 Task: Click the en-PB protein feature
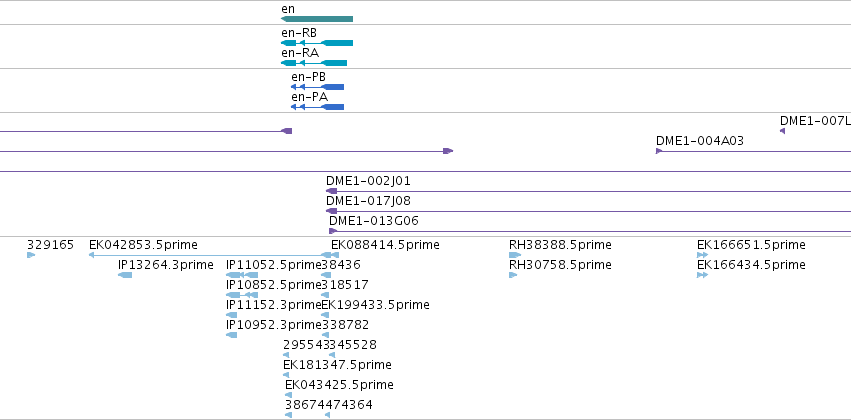(317, 87)
